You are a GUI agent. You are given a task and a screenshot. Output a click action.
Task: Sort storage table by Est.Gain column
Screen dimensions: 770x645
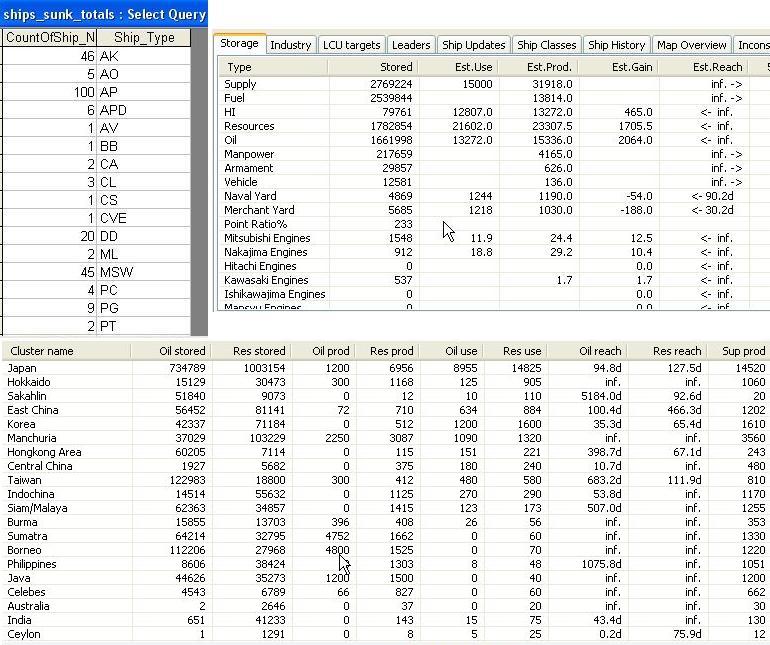coord(617,67)
